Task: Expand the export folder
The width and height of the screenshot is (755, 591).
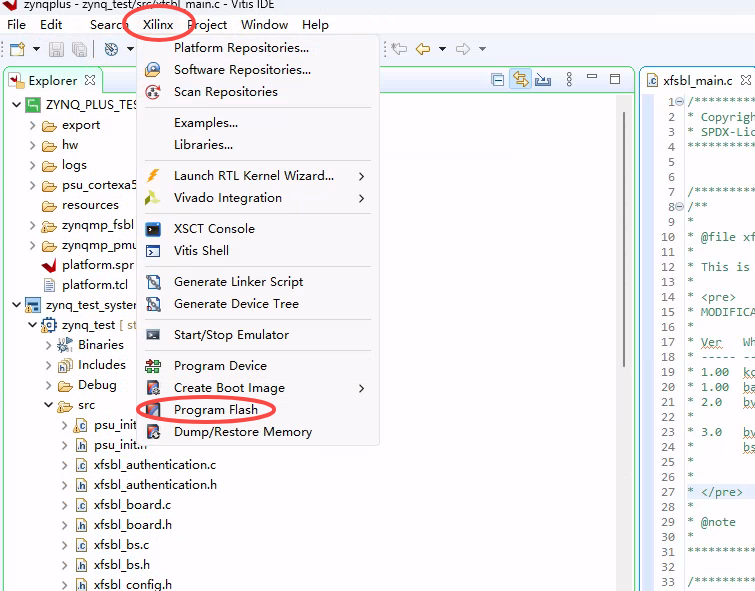Action: pyautogui.click(x=32, y=125)
